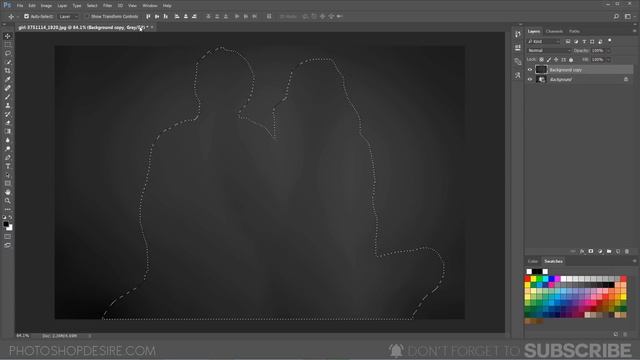Switch to the Color tab

533,261
